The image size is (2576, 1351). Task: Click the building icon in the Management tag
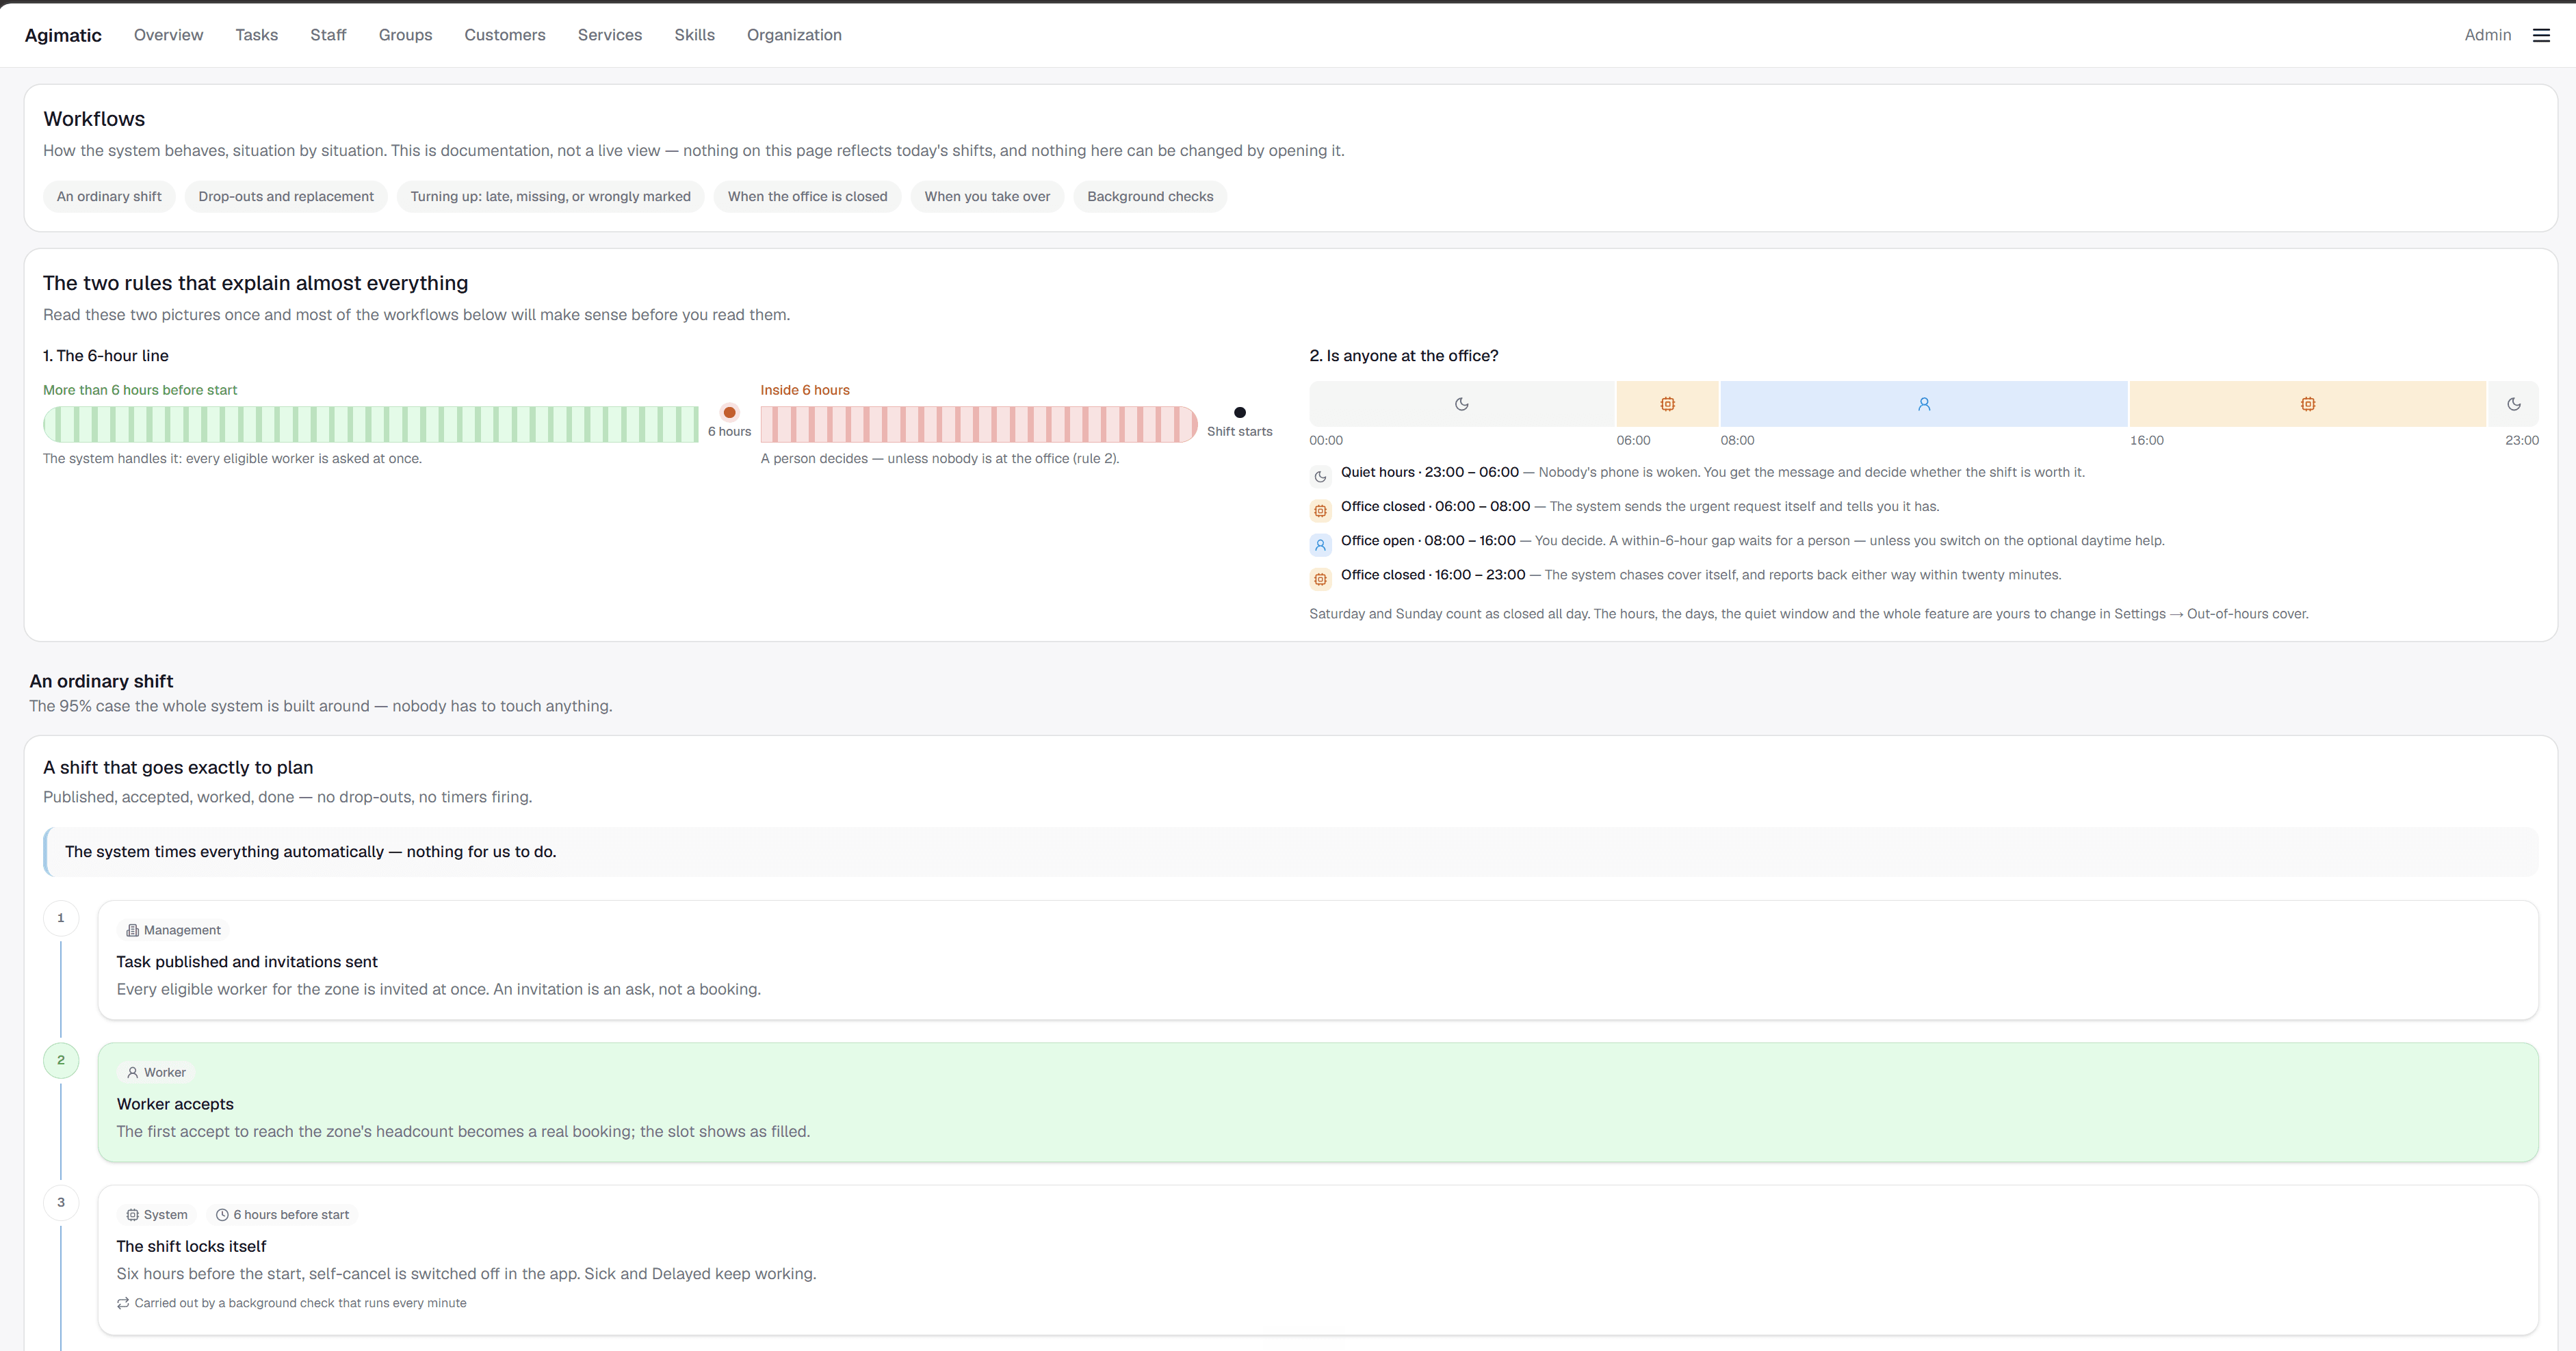(x=132, y=930)
